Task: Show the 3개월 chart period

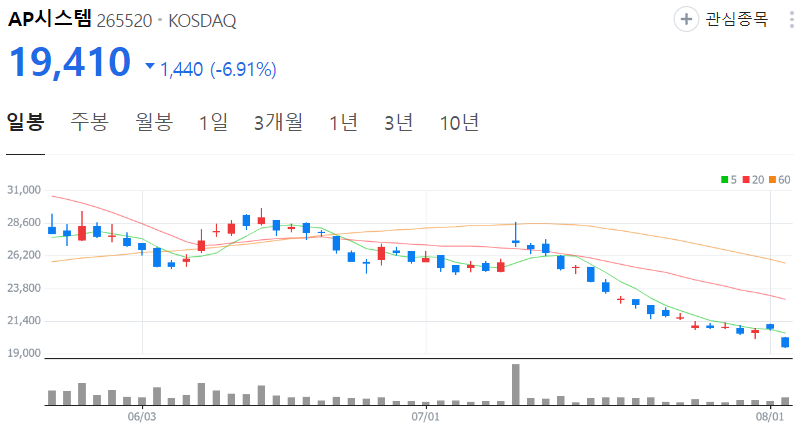Action: [x=279, y=123]
